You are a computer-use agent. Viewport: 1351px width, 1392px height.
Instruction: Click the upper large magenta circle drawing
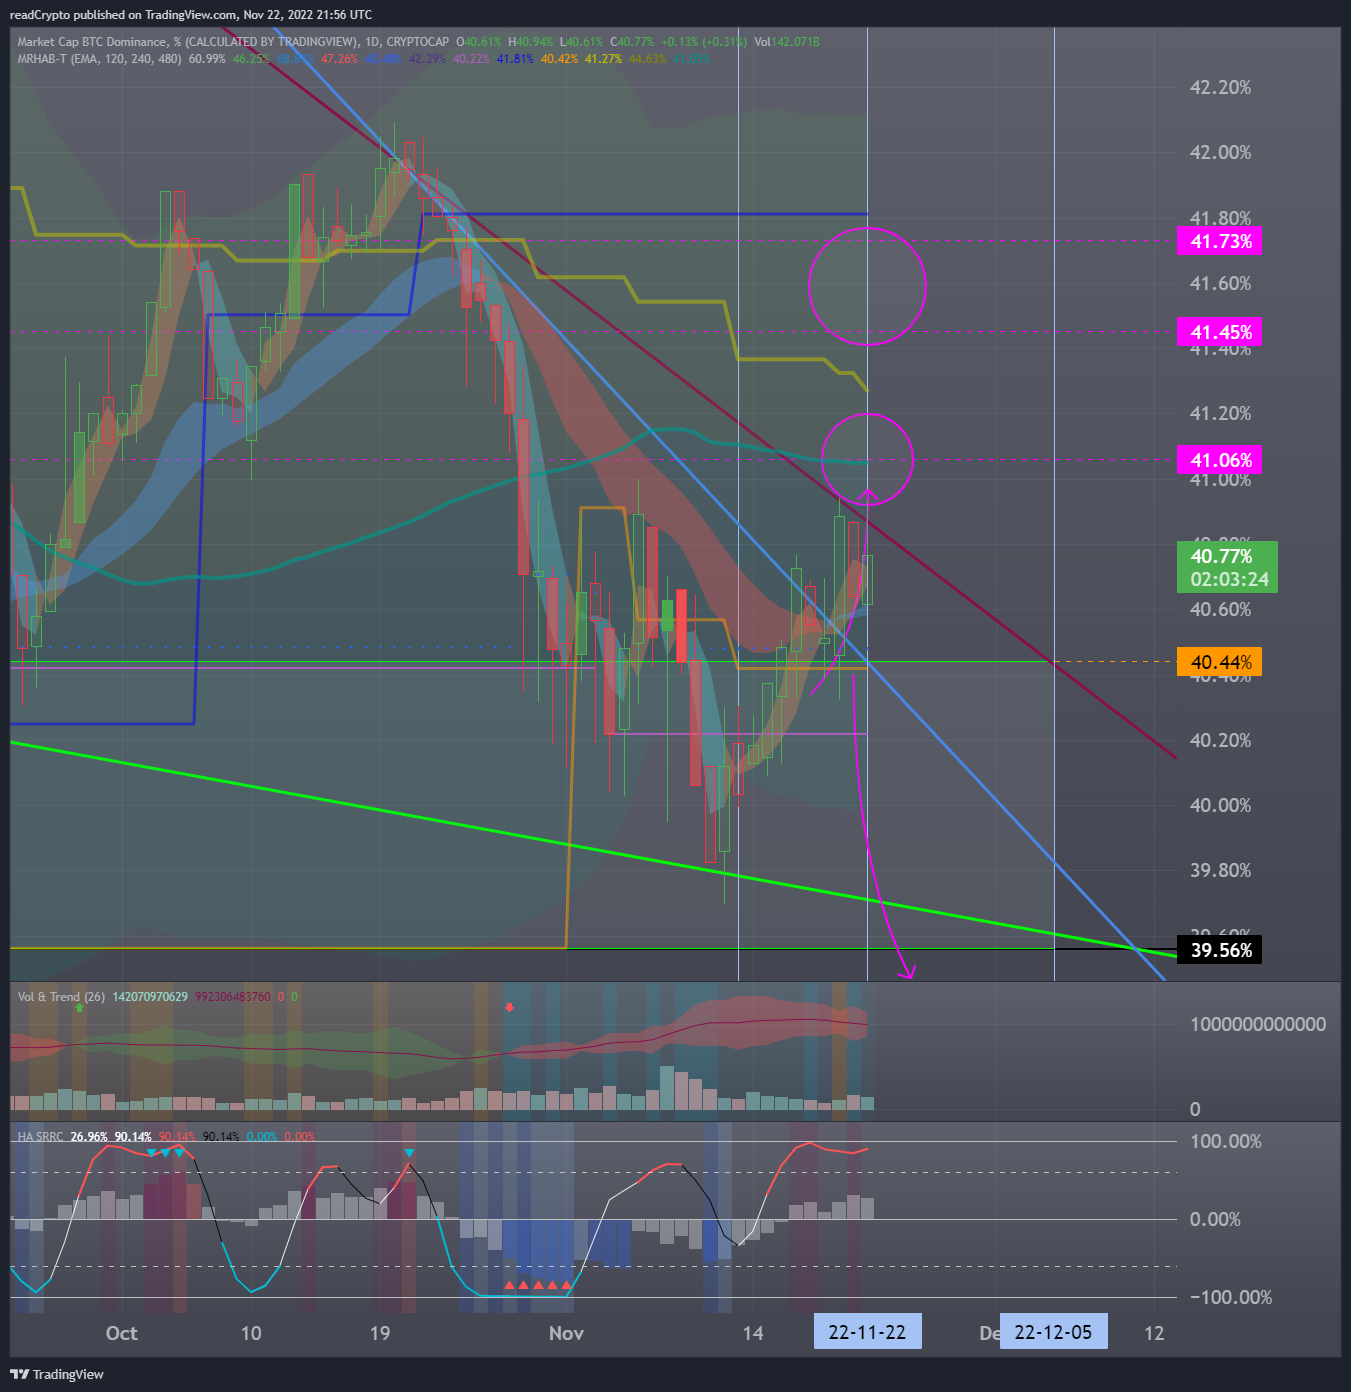pos(867,286)
